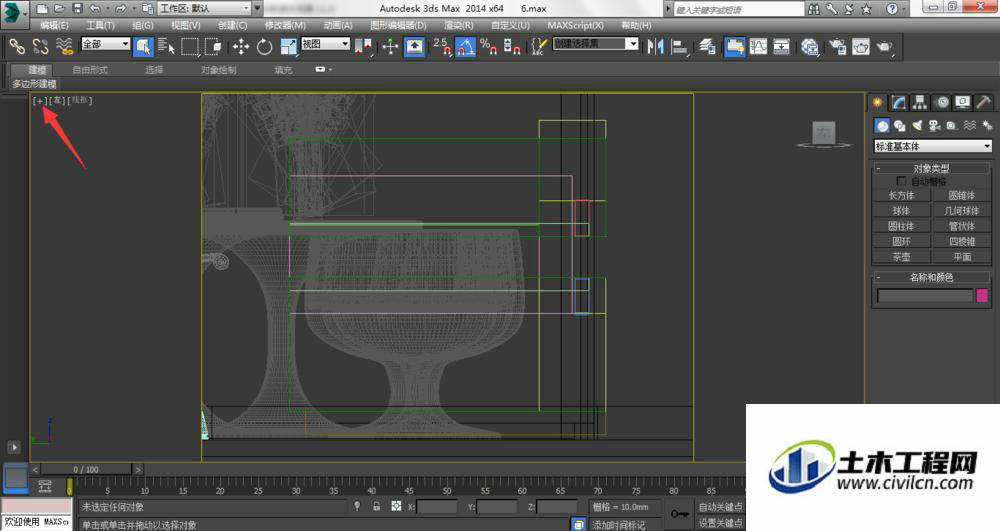Open the Rendered Frame Window icon

(x=861, y=47)
